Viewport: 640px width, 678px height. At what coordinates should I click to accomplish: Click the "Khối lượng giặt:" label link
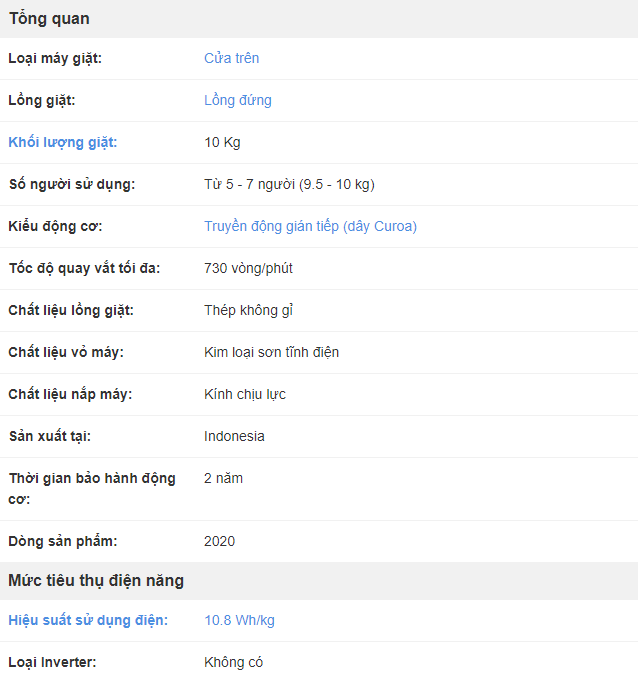click(62, 142)
